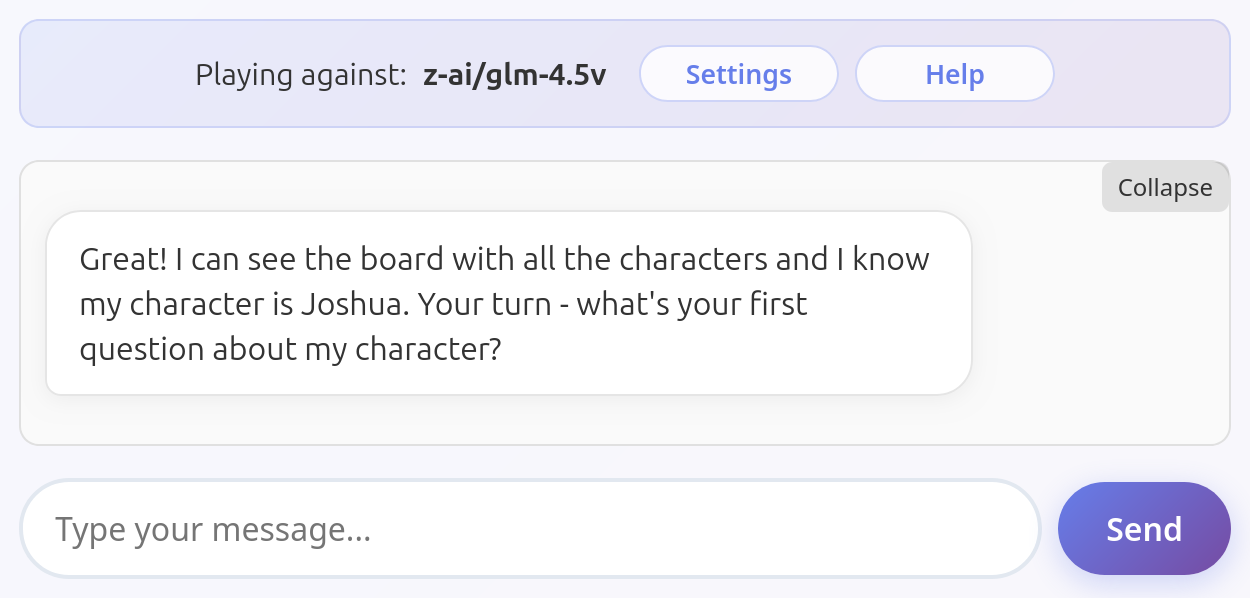Select the opponent's chat message bubble

click(x=509, y=303)
